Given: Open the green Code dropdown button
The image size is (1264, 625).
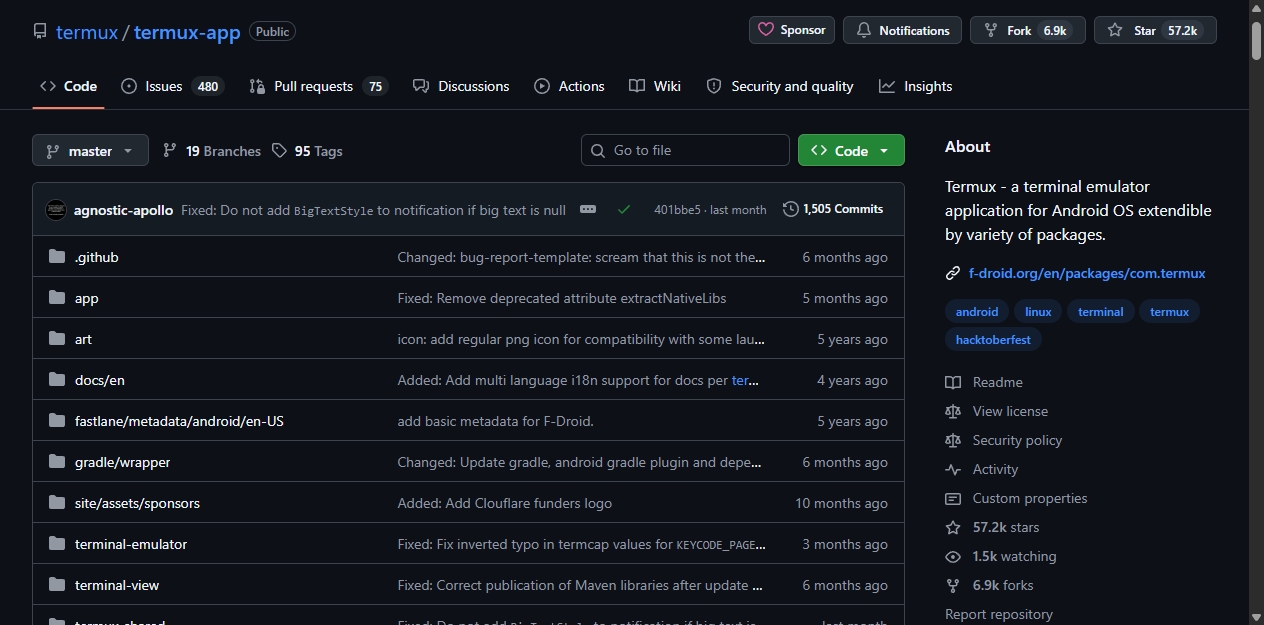Looking at the screenshot, I should click(851, 150).
